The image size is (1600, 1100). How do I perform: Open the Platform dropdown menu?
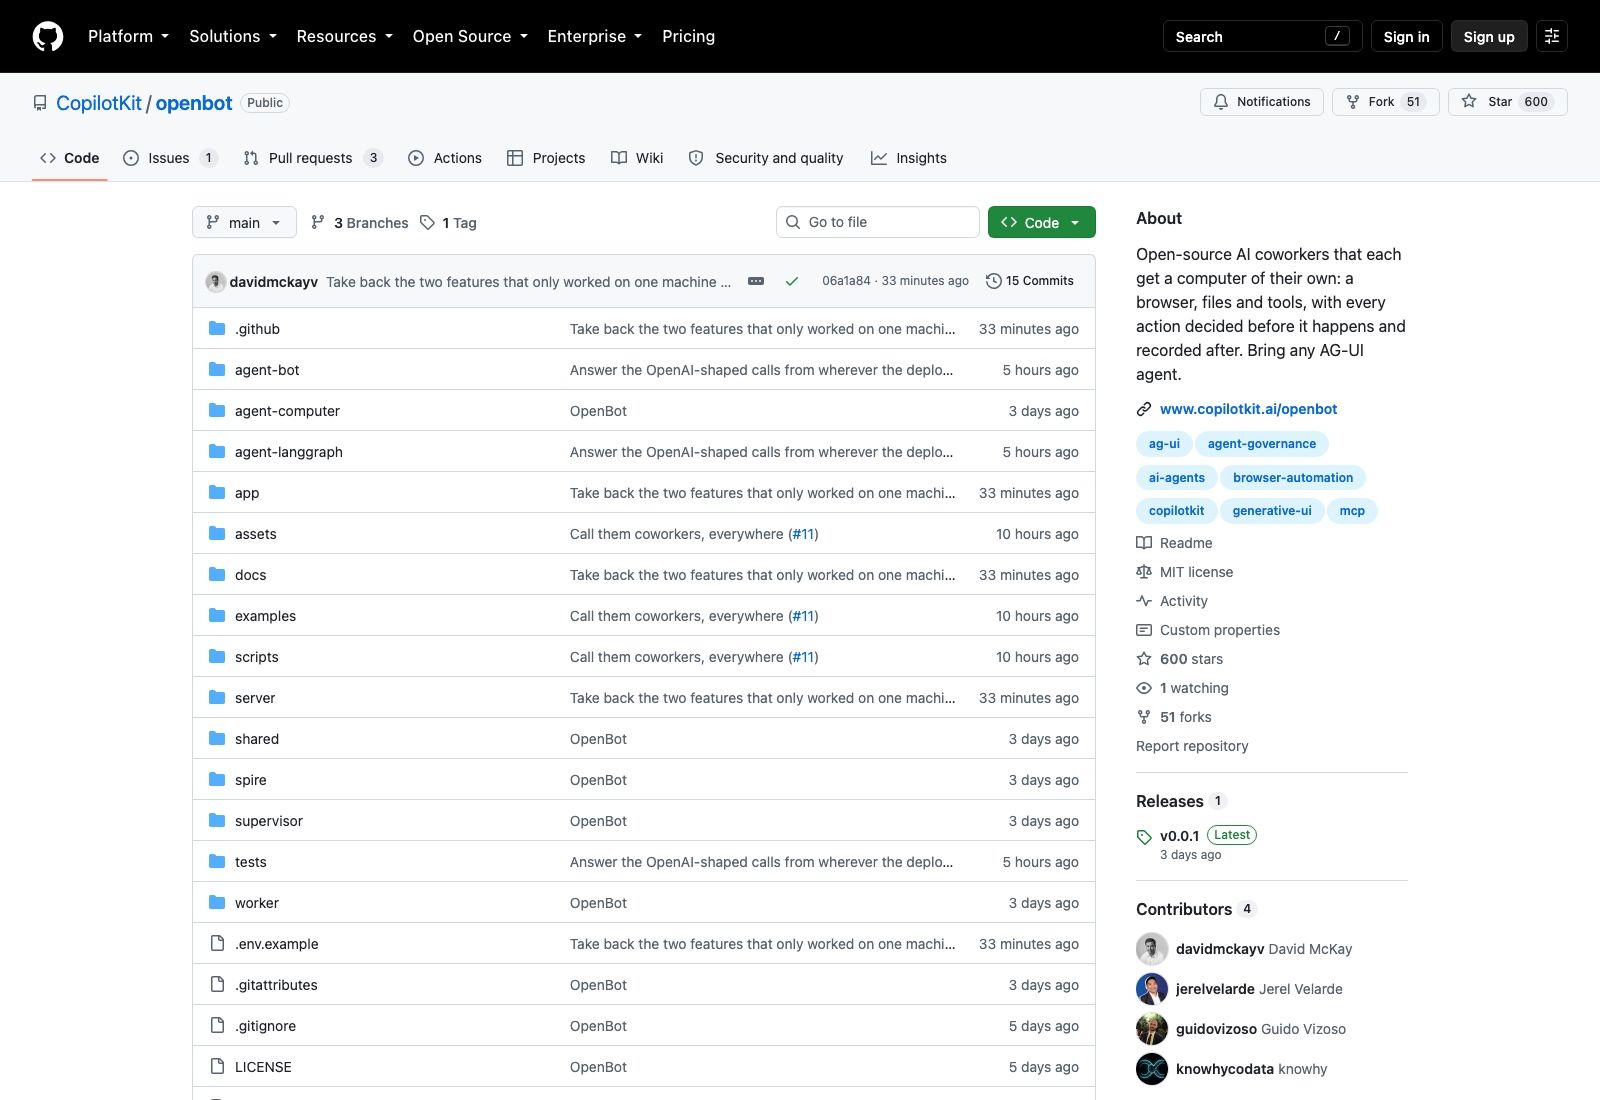(128, 36)
